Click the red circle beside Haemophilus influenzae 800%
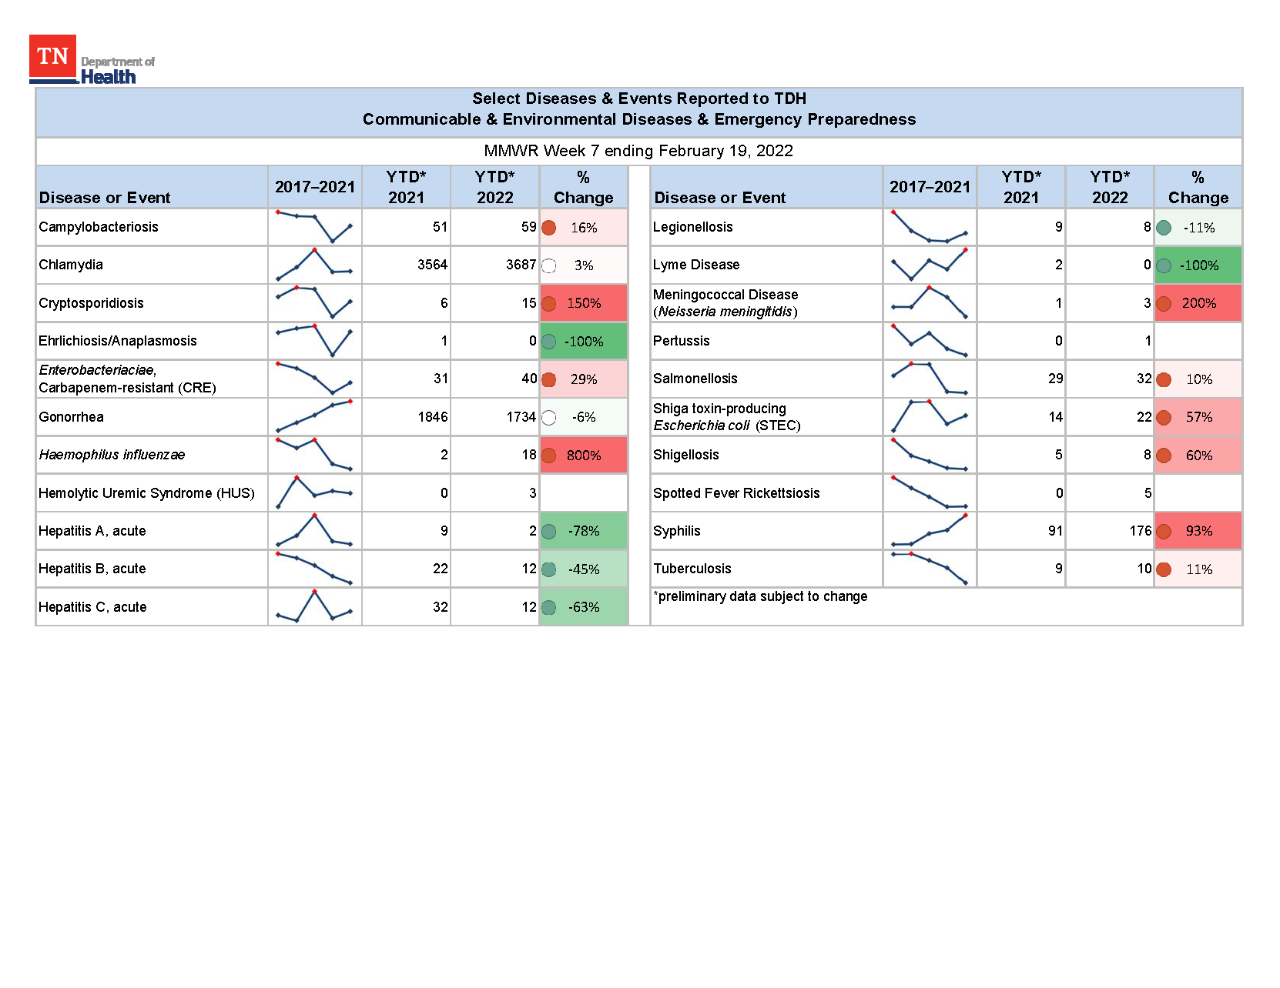The width and height of the screenshot is (1280, 988). (x=549, y=456)
